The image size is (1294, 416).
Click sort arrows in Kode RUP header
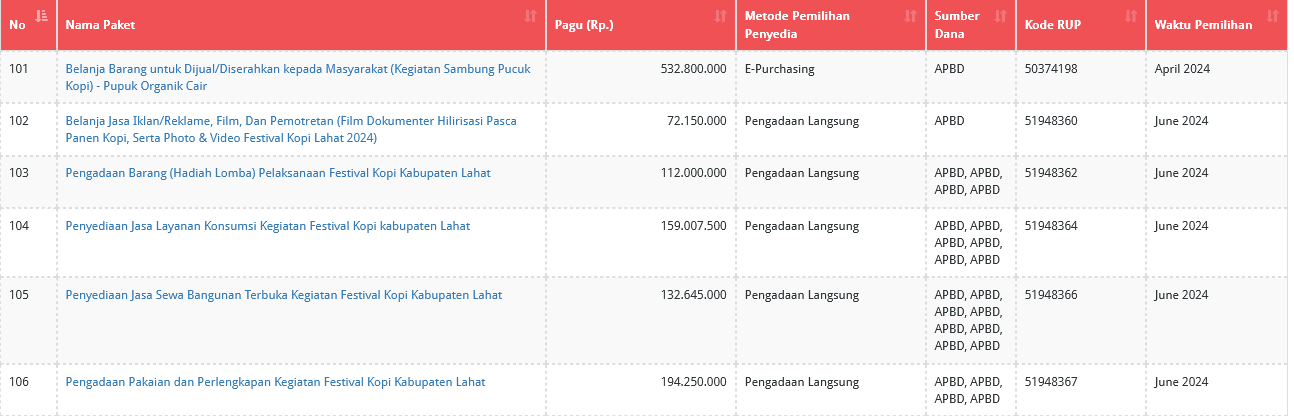1130,16
